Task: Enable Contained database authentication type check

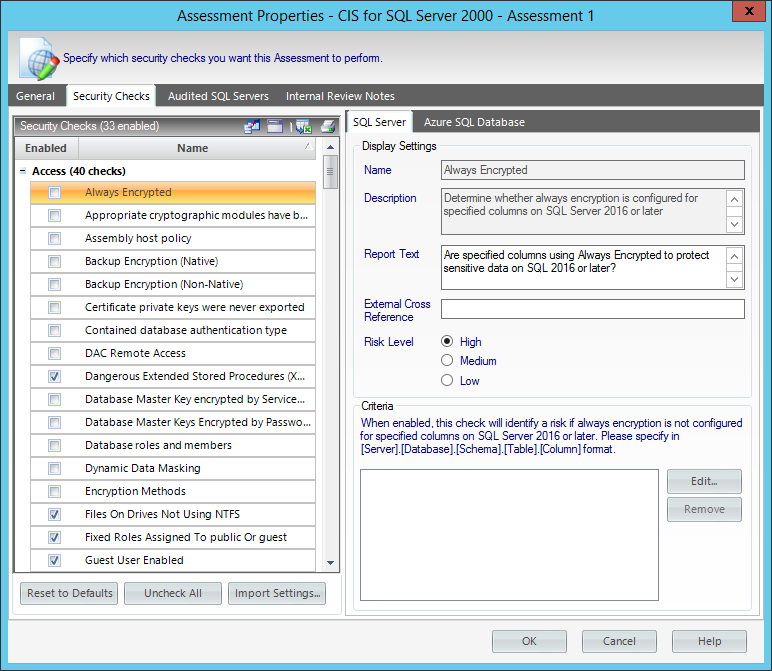Action: [x=55, y=330]
